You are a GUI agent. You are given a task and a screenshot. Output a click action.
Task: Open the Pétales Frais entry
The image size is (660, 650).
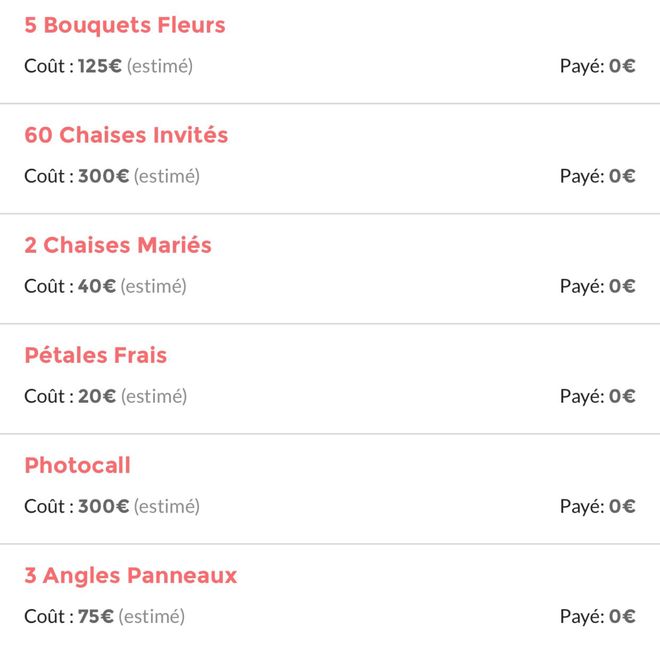point(96,356)
